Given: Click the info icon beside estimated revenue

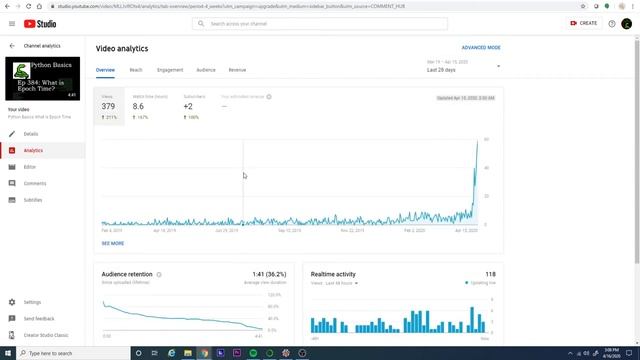Looking at the screenshot, I should (269, 97).
